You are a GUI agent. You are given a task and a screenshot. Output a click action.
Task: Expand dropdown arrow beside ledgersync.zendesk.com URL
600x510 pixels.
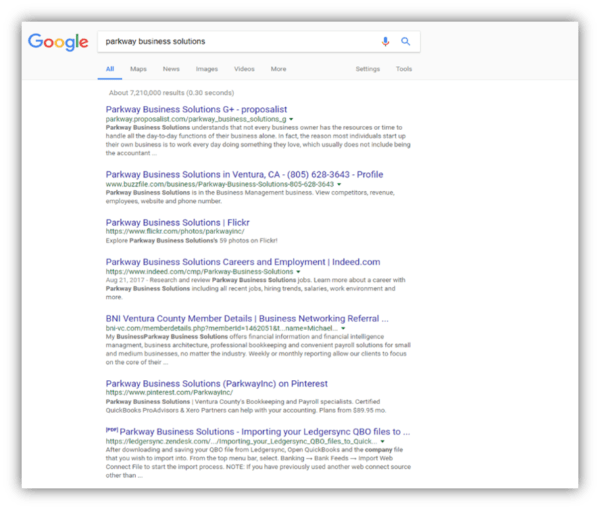pyautogui.click(x=382, y=442)
